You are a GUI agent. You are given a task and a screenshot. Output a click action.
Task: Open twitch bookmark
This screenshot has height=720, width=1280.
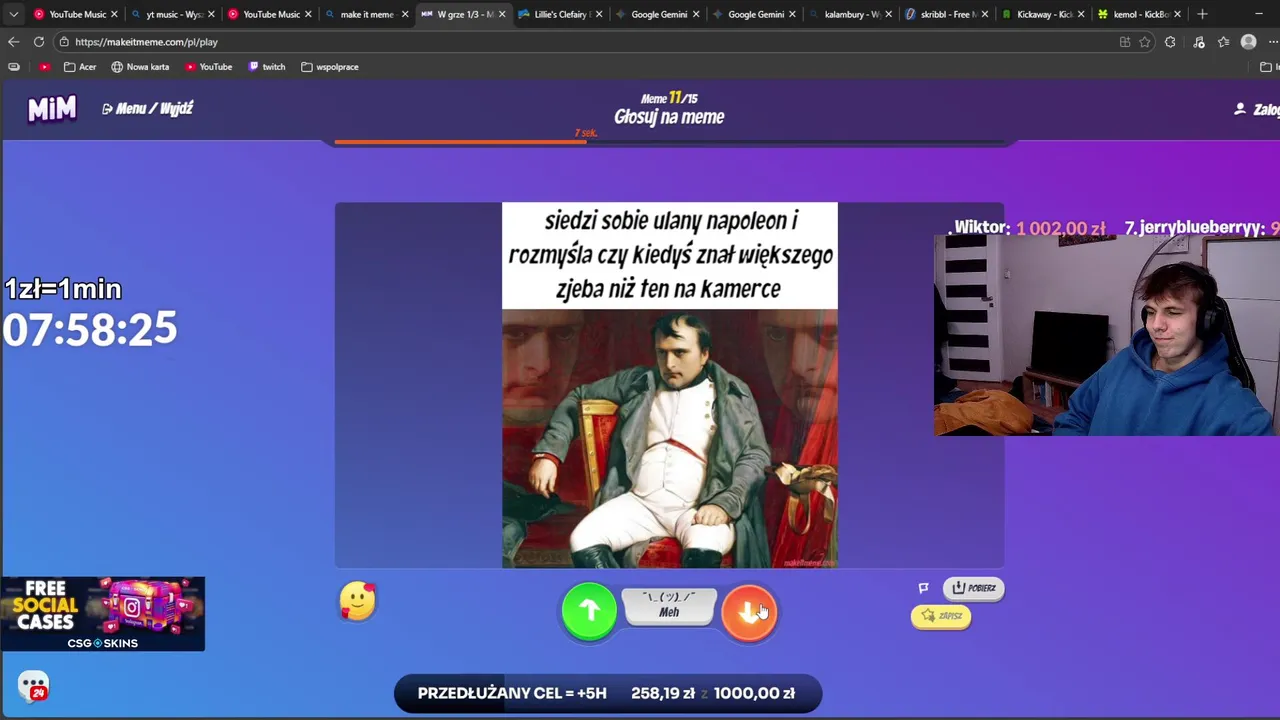pyautogui.click(x=266, y=67)
